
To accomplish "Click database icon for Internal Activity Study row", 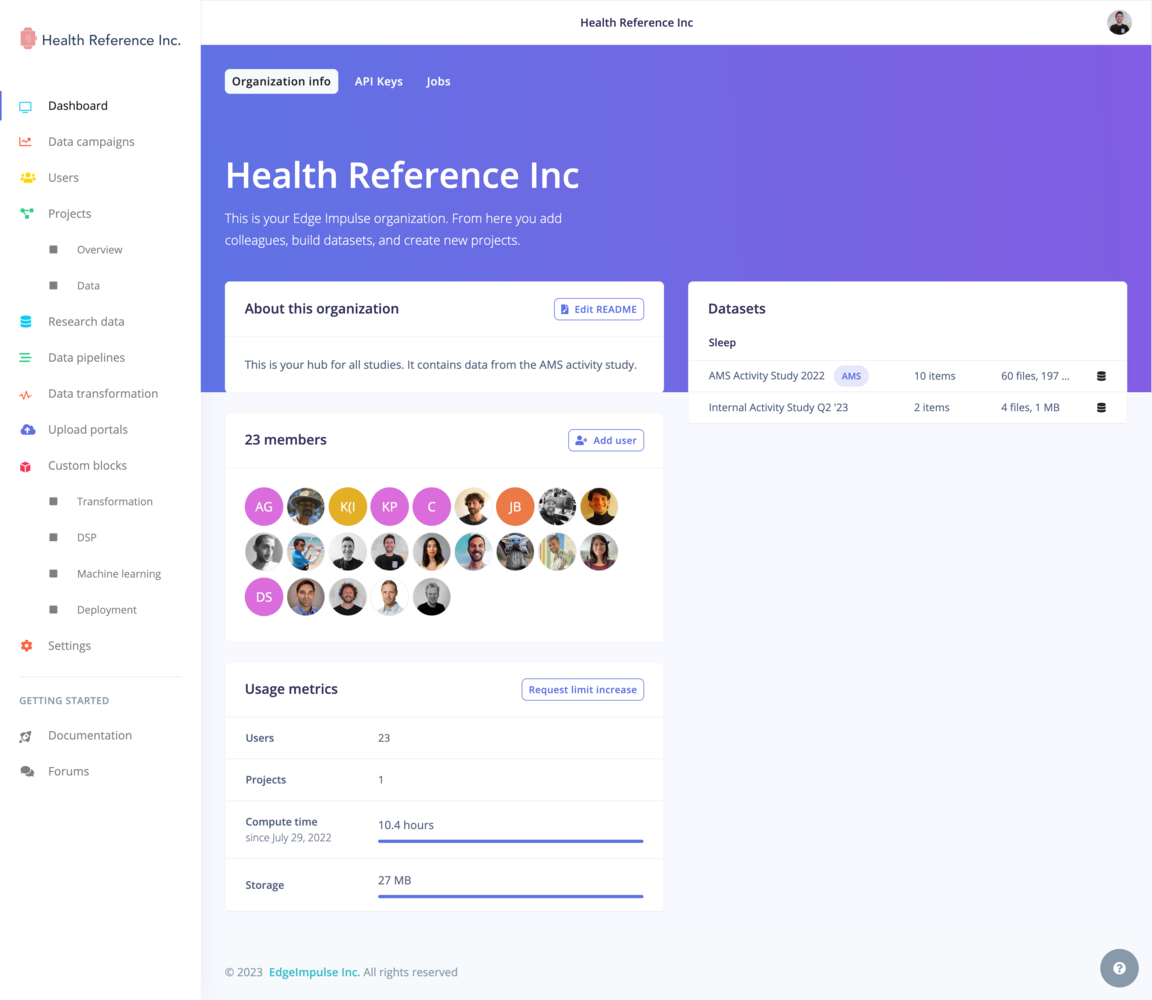I will (1101, 408).
